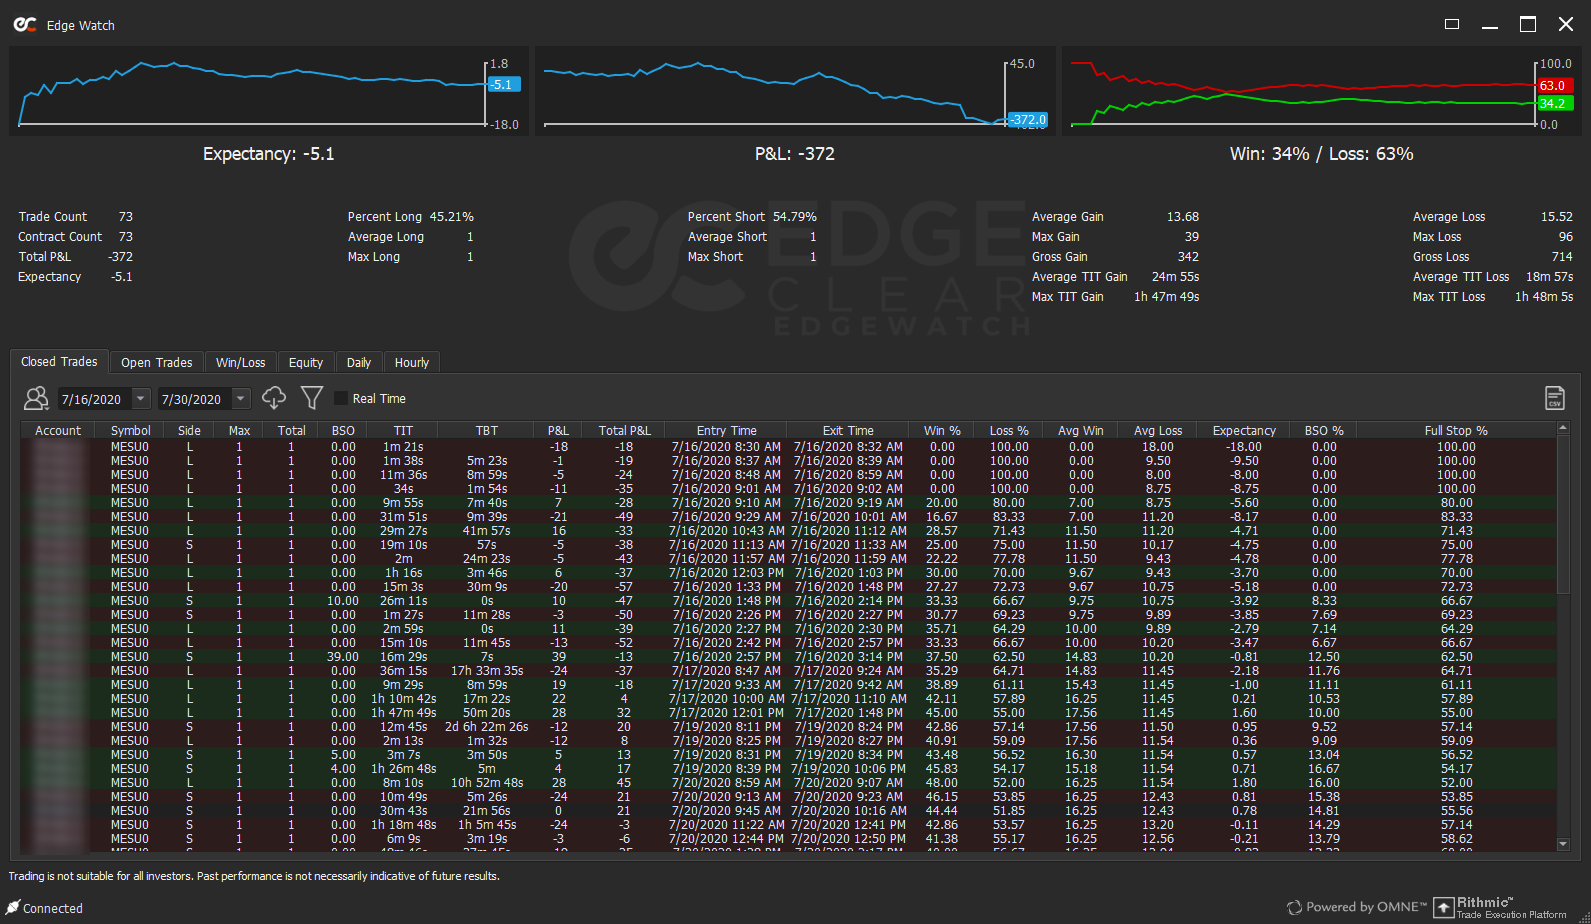1591x924 pixels.
Task: Click the "Max TIT Gain" label
Action: click(x=1068, y=297)
